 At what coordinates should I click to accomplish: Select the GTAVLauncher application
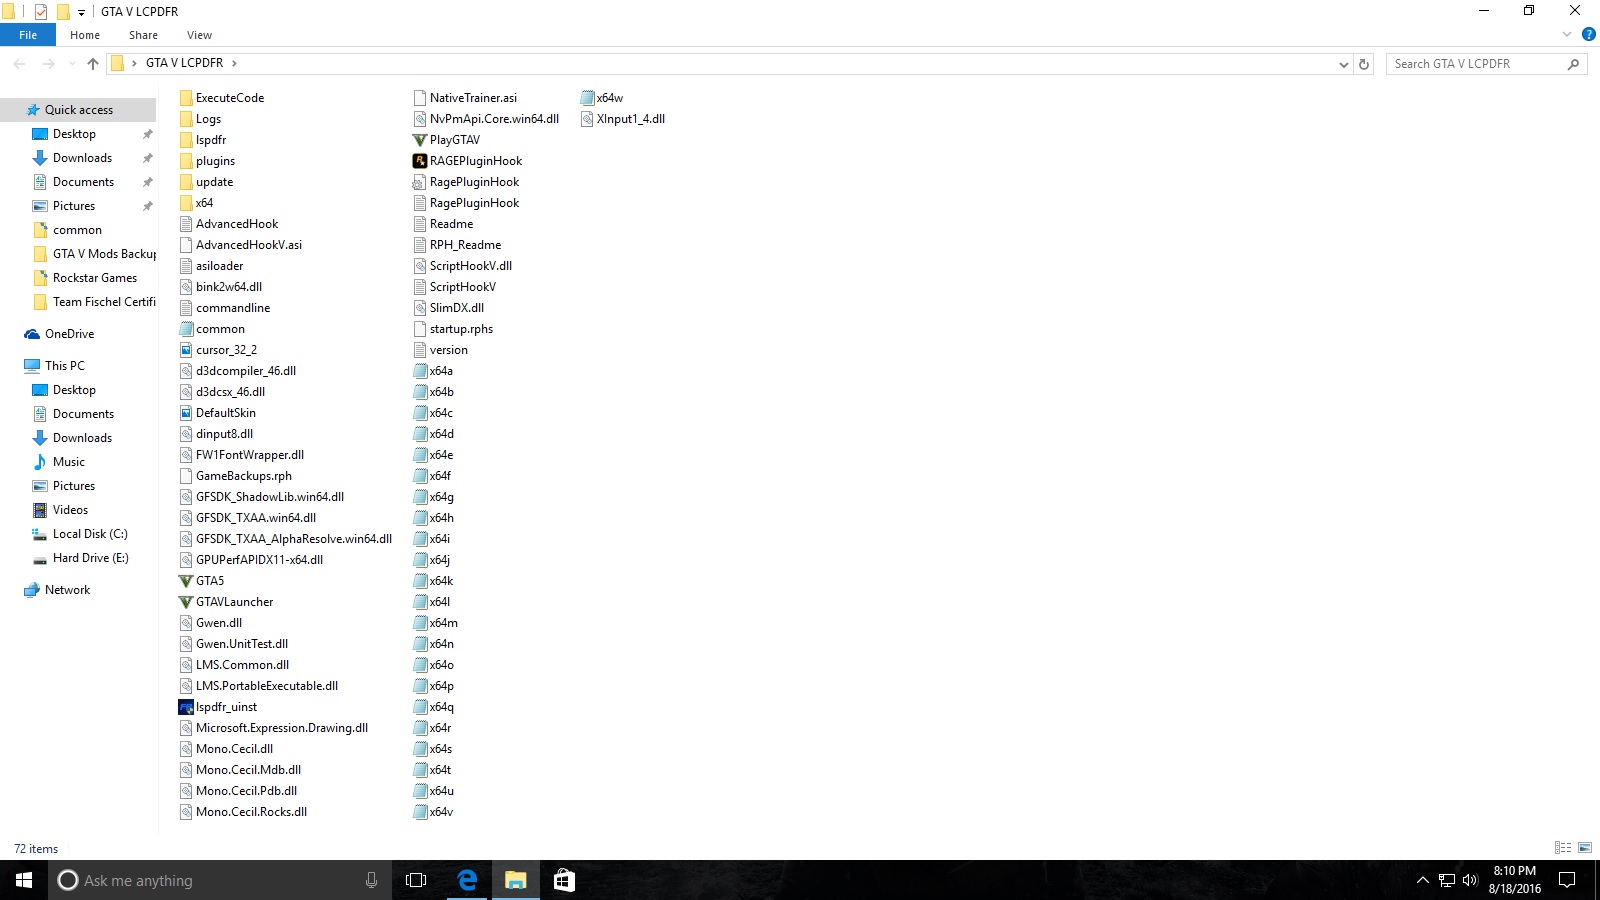coord(226,602)
